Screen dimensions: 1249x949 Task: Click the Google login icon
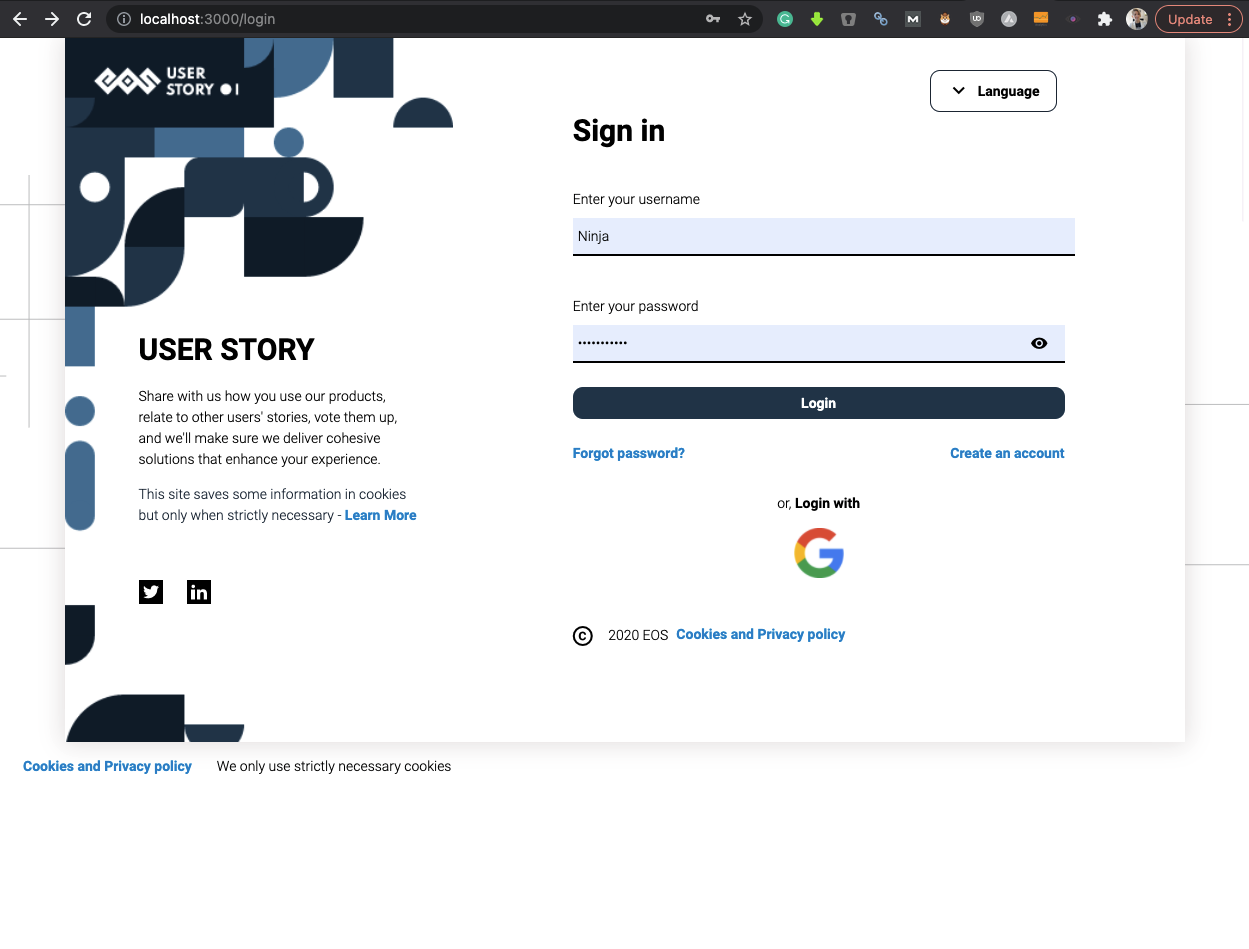pos(819,553)
